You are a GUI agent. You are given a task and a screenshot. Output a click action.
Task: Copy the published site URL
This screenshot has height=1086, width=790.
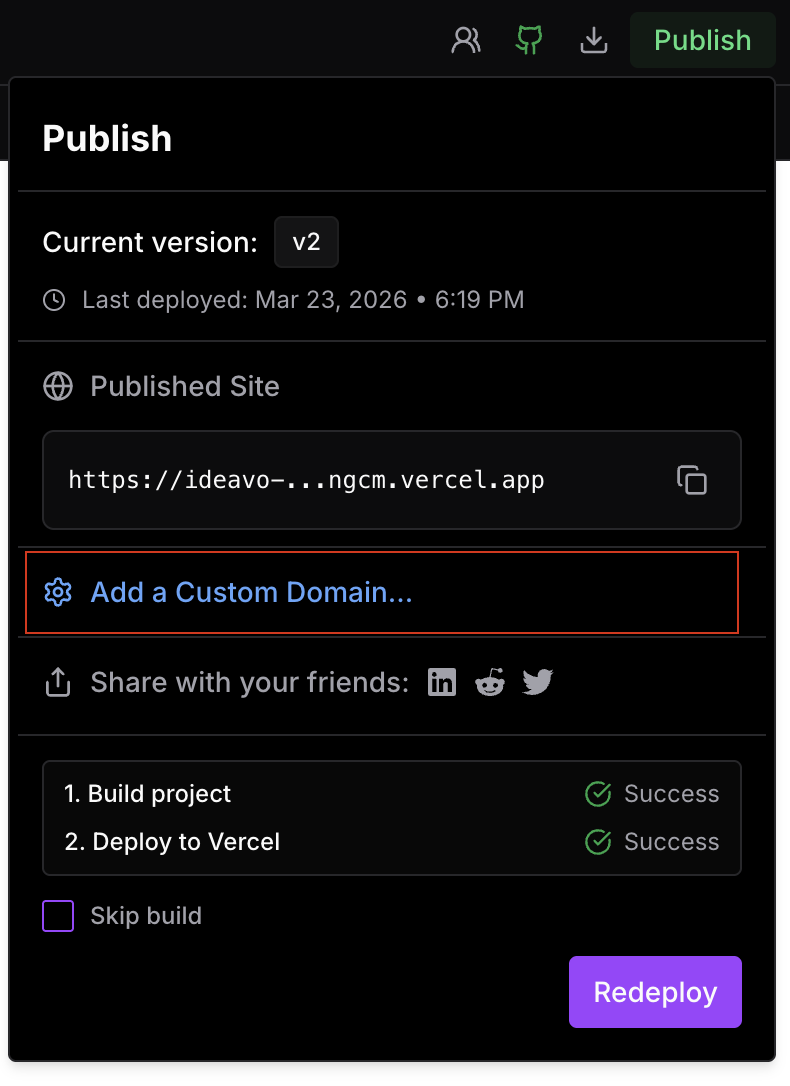(691, 480)
